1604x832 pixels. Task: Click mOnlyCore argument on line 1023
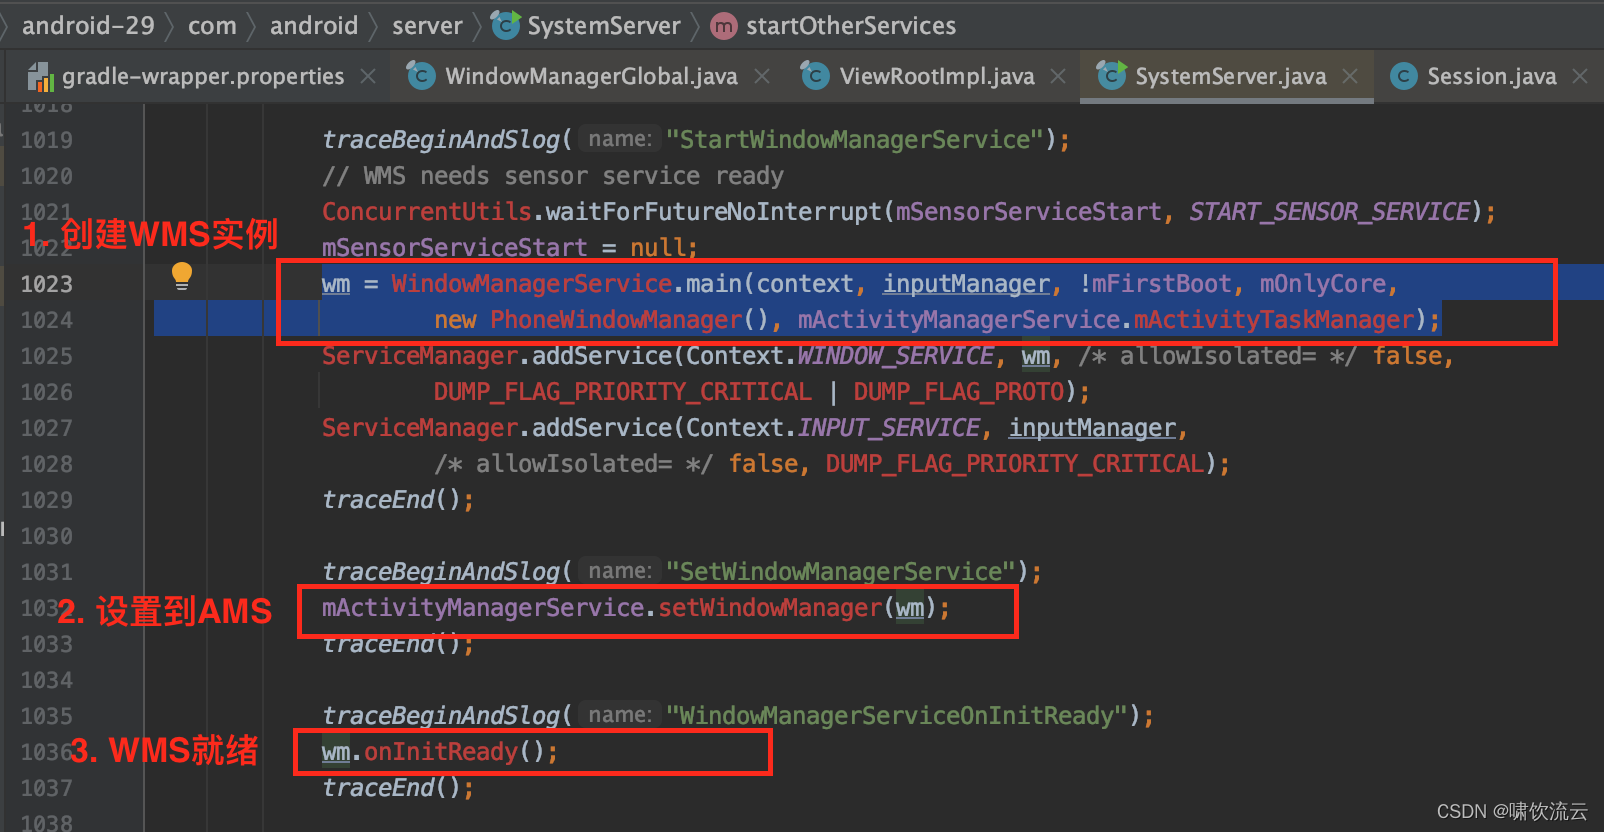click(1322, 284)
